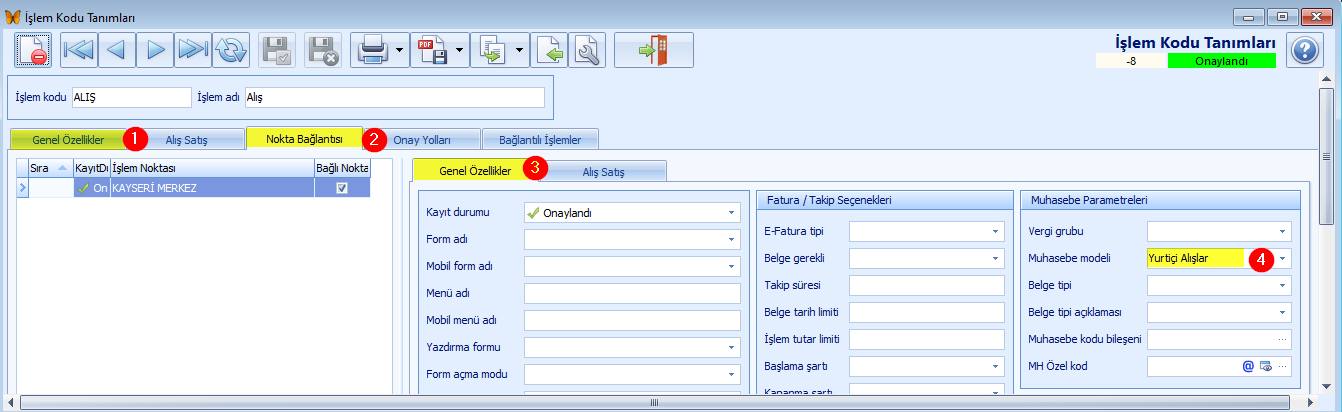
Task: Click the Bağlı Nokta column header
Action: click(x=342, y=168)
